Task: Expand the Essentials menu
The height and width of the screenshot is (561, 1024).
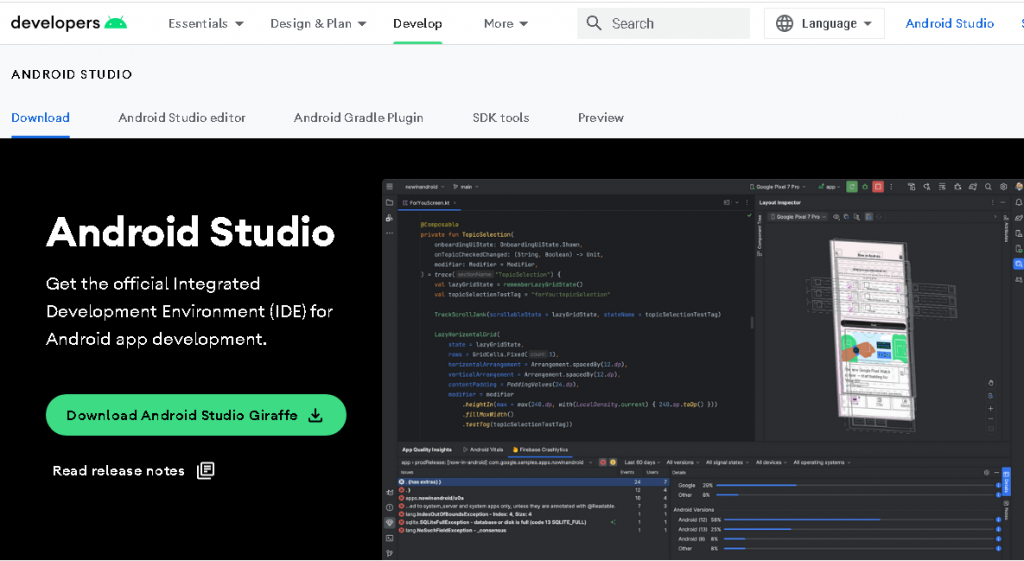Action: click(x=206, y=24)
